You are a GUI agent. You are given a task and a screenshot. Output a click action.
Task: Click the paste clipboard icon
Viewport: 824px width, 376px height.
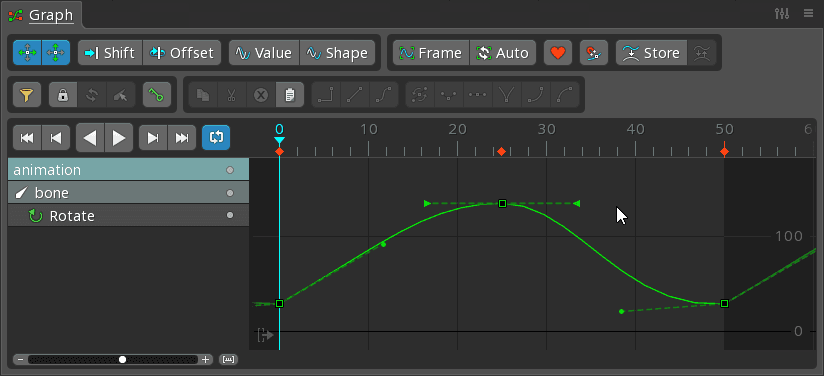[289, 95]
